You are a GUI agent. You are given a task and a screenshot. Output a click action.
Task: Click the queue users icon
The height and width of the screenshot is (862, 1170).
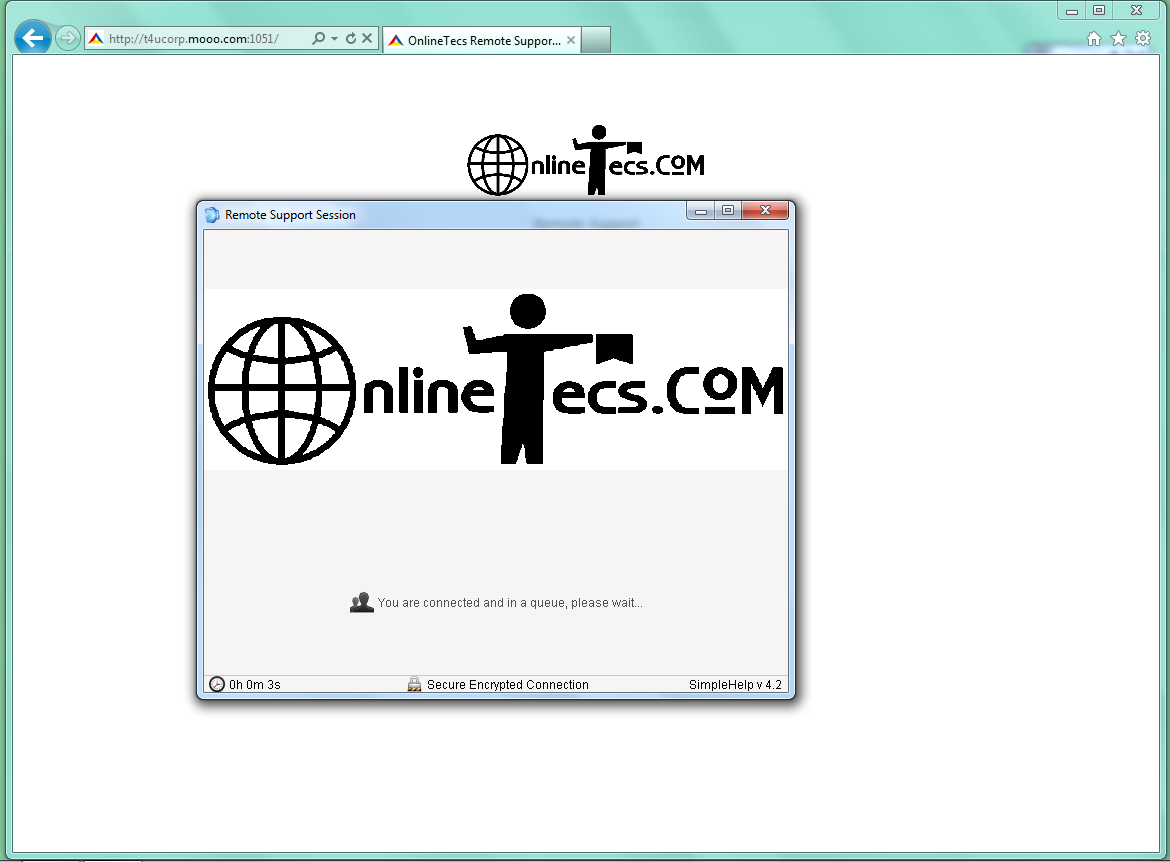coord(362,602)
